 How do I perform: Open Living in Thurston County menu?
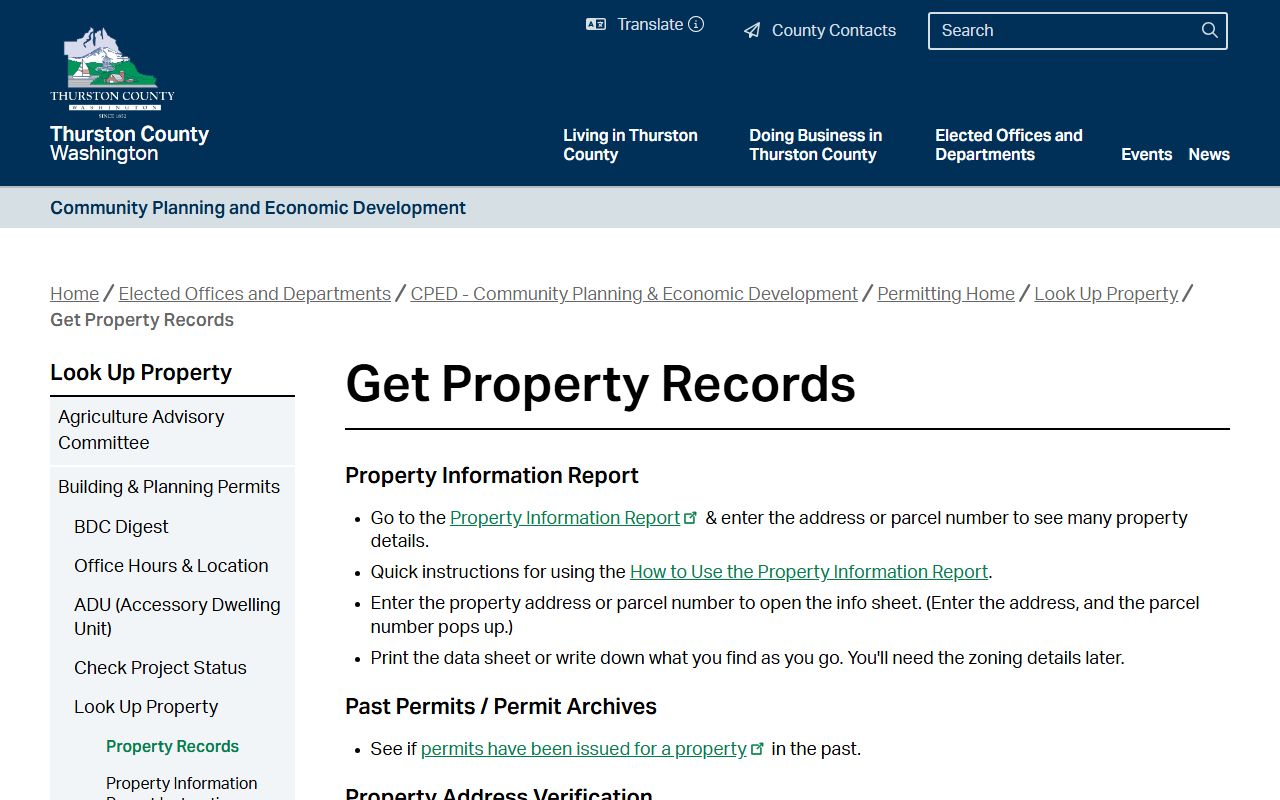(x=630, y=145)
